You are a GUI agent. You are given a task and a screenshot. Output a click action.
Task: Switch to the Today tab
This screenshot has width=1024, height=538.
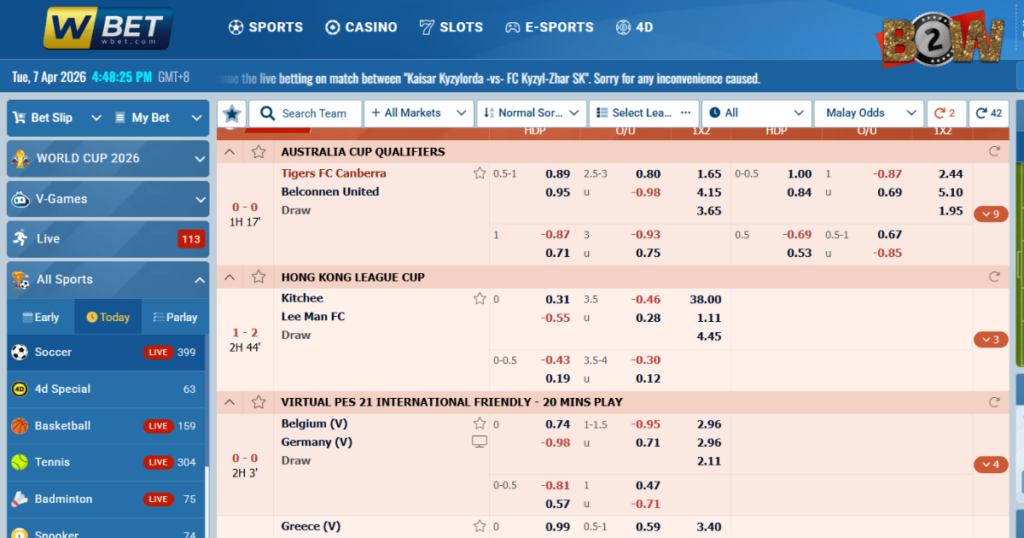click(108, 317)
